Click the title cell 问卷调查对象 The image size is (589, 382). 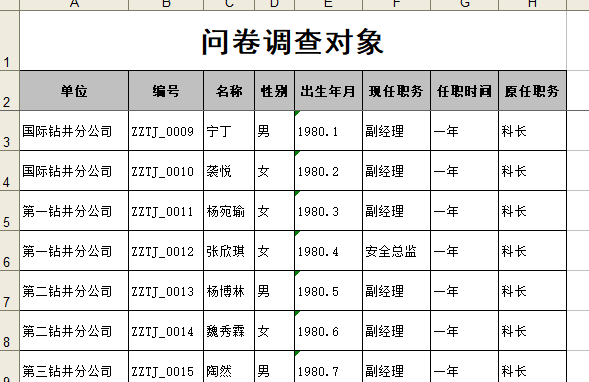pyautogui.click(x=293, y=41)
